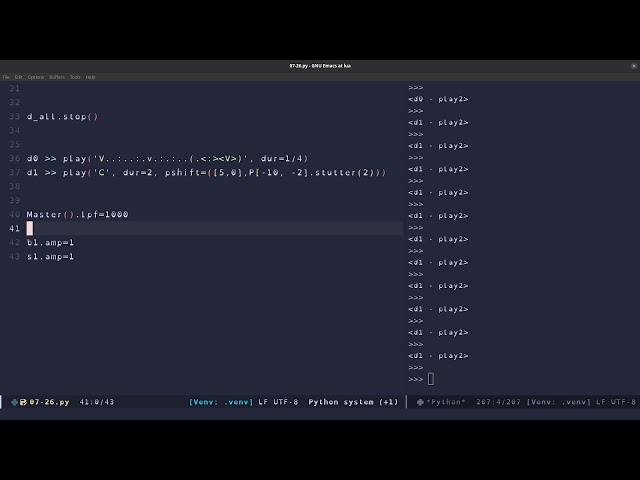
Task: Click the b1.amp=1 line
Action: [x=50, y=242]
